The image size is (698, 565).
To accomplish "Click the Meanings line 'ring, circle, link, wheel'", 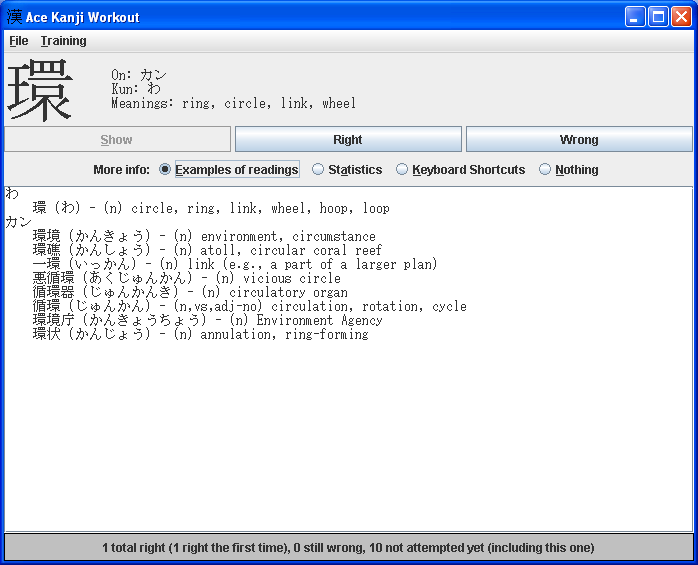I will [233, 103].
